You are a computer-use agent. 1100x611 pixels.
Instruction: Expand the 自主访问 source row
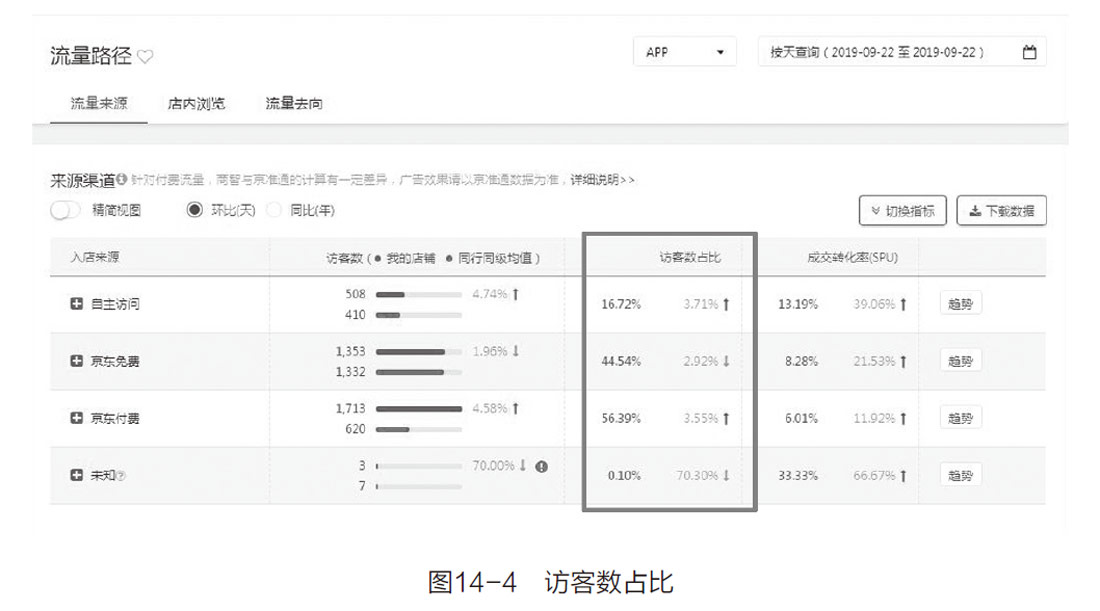click(x=77, y=304)
